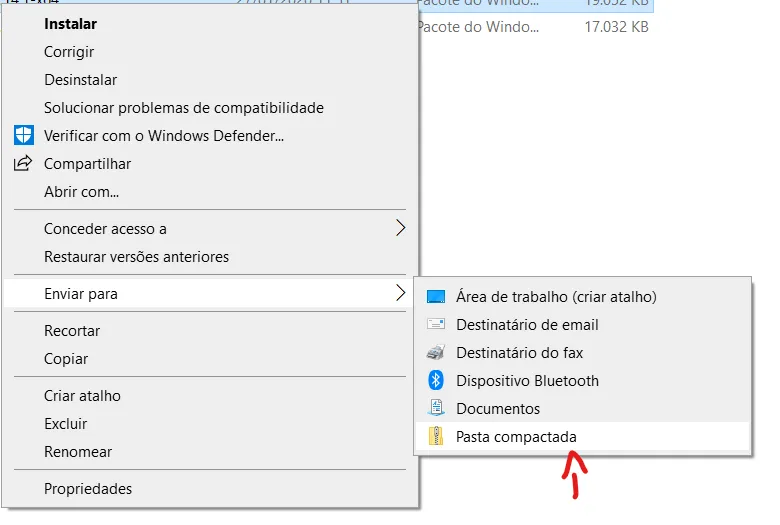The height and width of the screenshot is (525, 780).
Task: Click the Bluetooth icon
Action: (435, 381)
